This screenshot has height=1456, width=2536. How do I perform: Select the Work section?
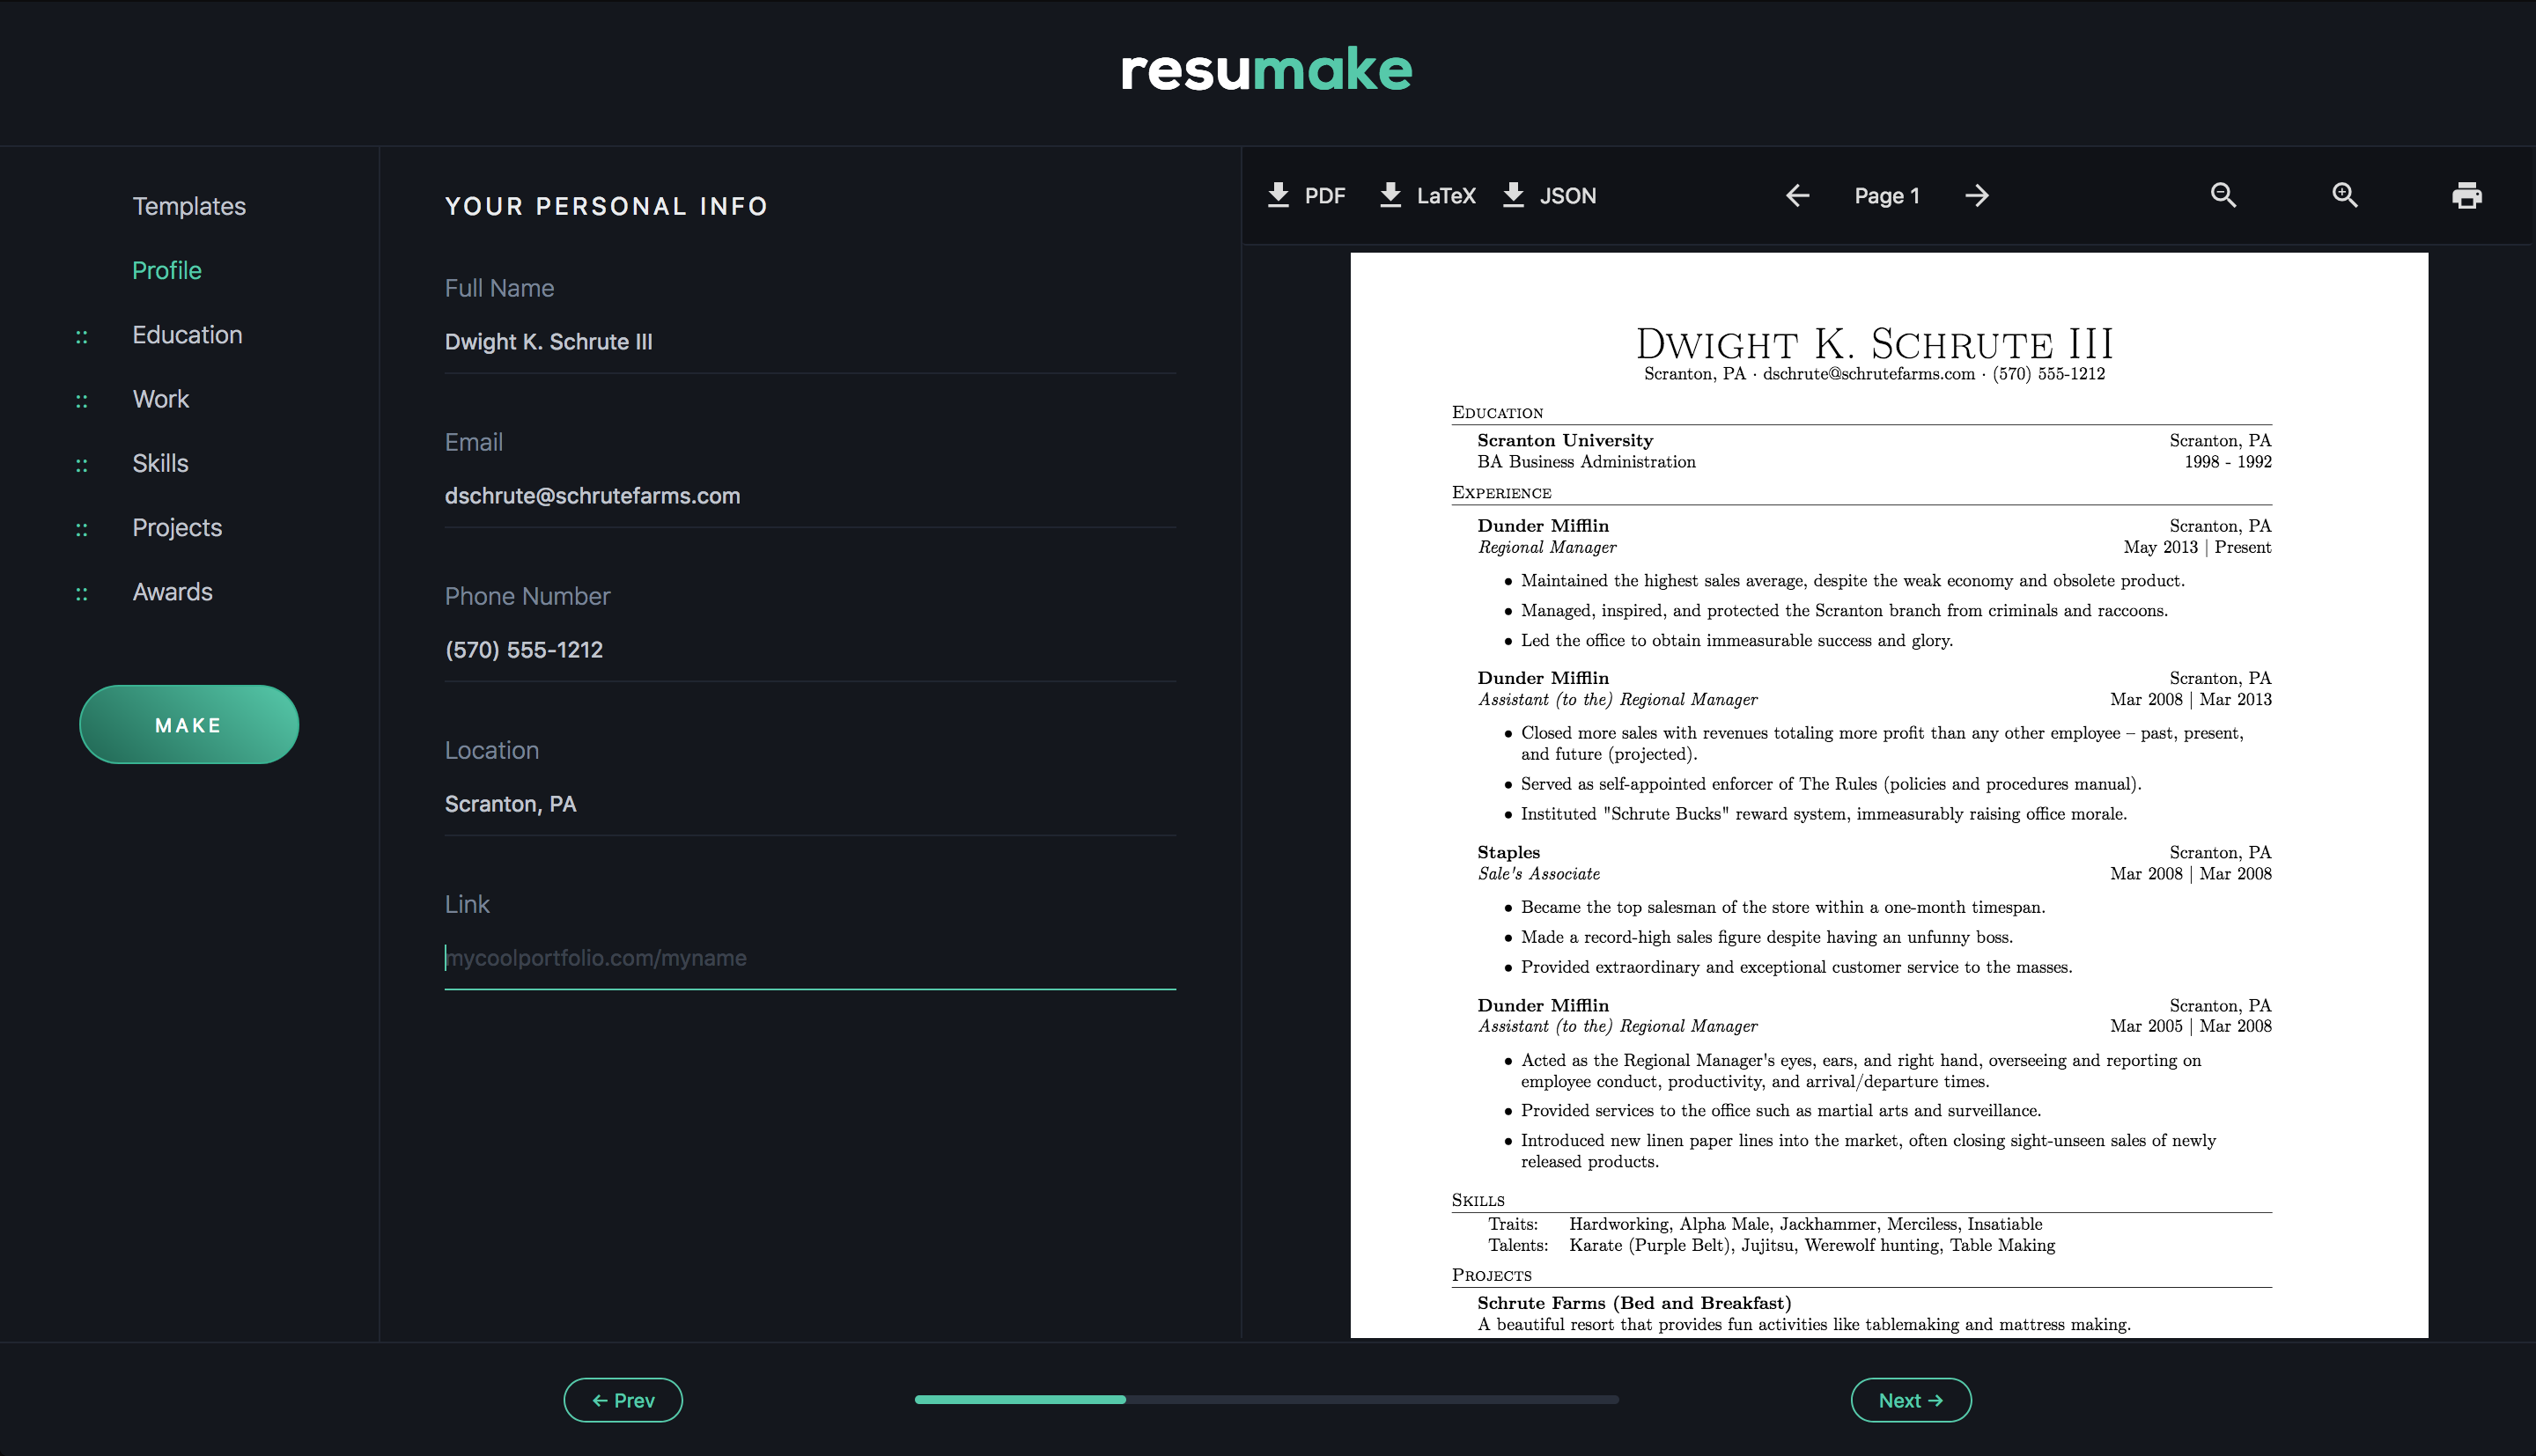coord(160,399)
